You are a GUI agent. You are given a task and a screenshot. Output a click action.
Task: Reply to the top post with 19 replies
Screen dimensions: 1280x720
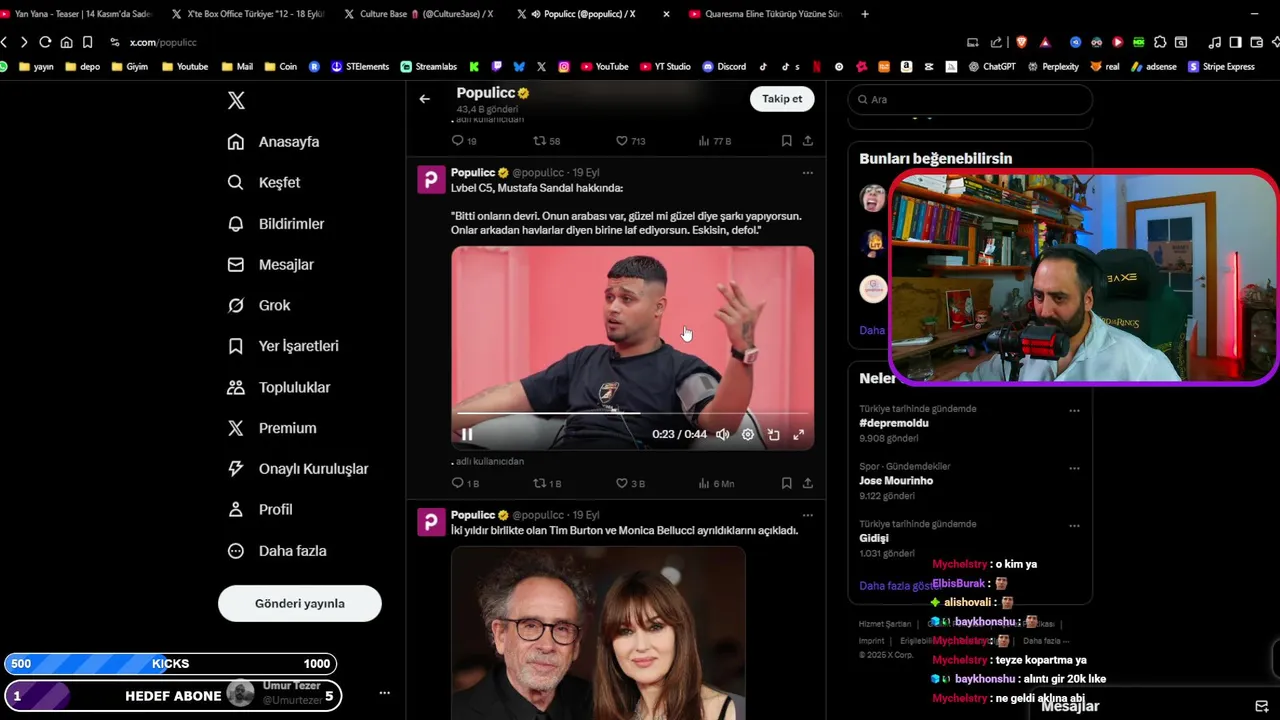(x=464, y=141)
